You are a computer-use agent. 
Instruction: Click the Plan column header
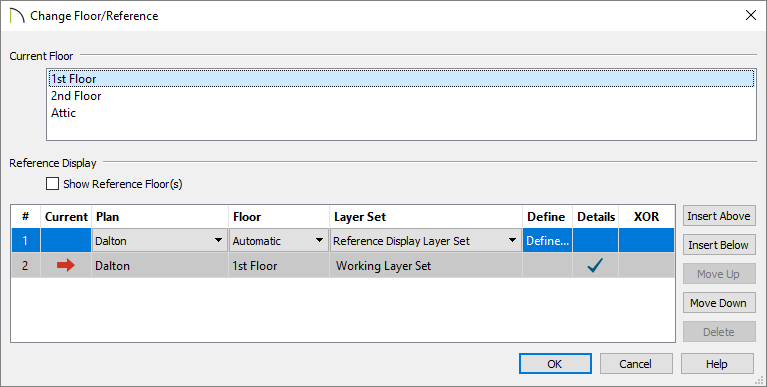pos(159,217)
